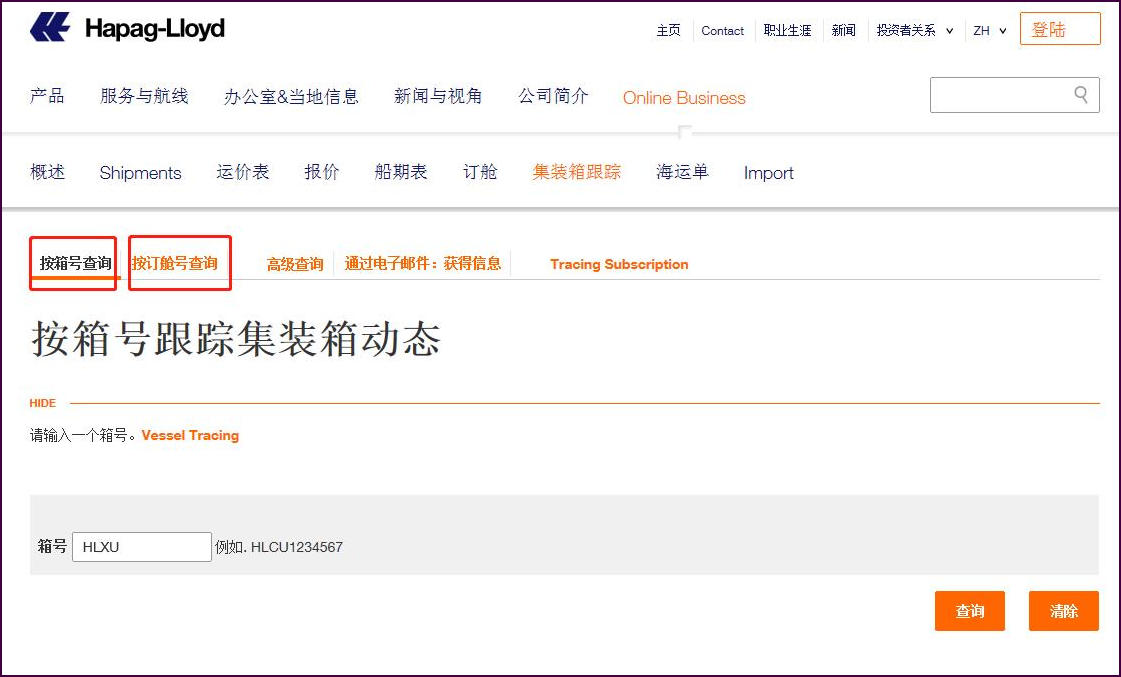The image size is (1121, 677).
Task: Click the 箱号 container number field
Action: pyautogui.click(x=142, y=547)
